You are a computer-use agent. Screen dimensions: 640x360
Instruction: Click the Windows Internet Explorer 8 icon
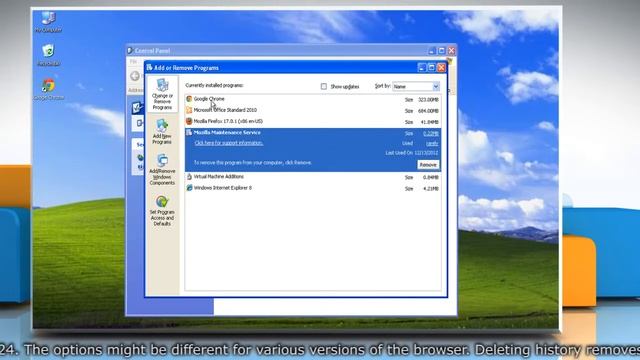(189, 188)
